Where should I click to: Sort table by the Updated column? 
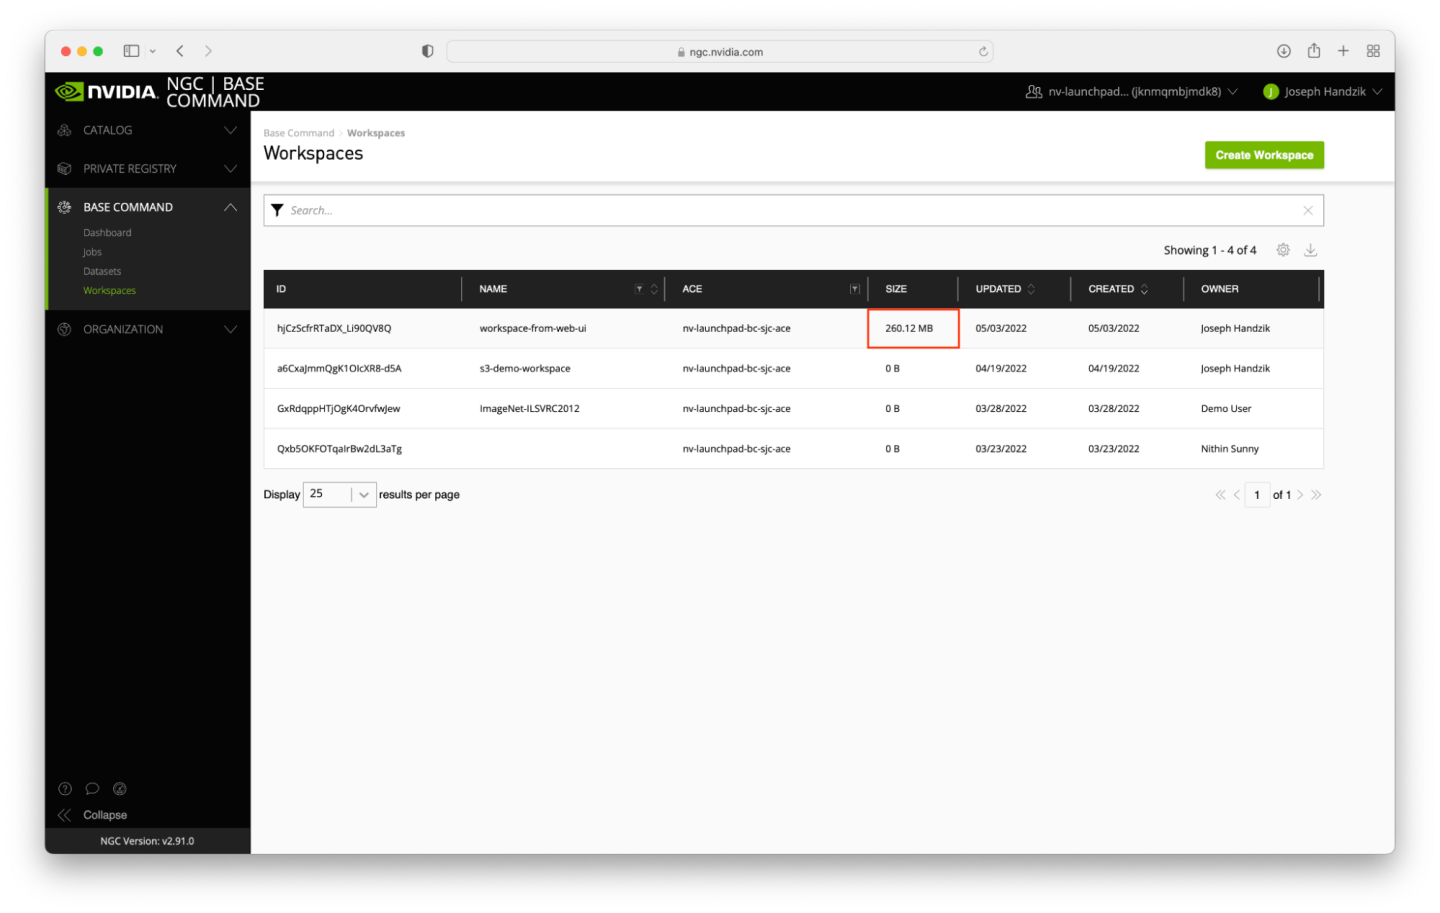pos(1031,289)
